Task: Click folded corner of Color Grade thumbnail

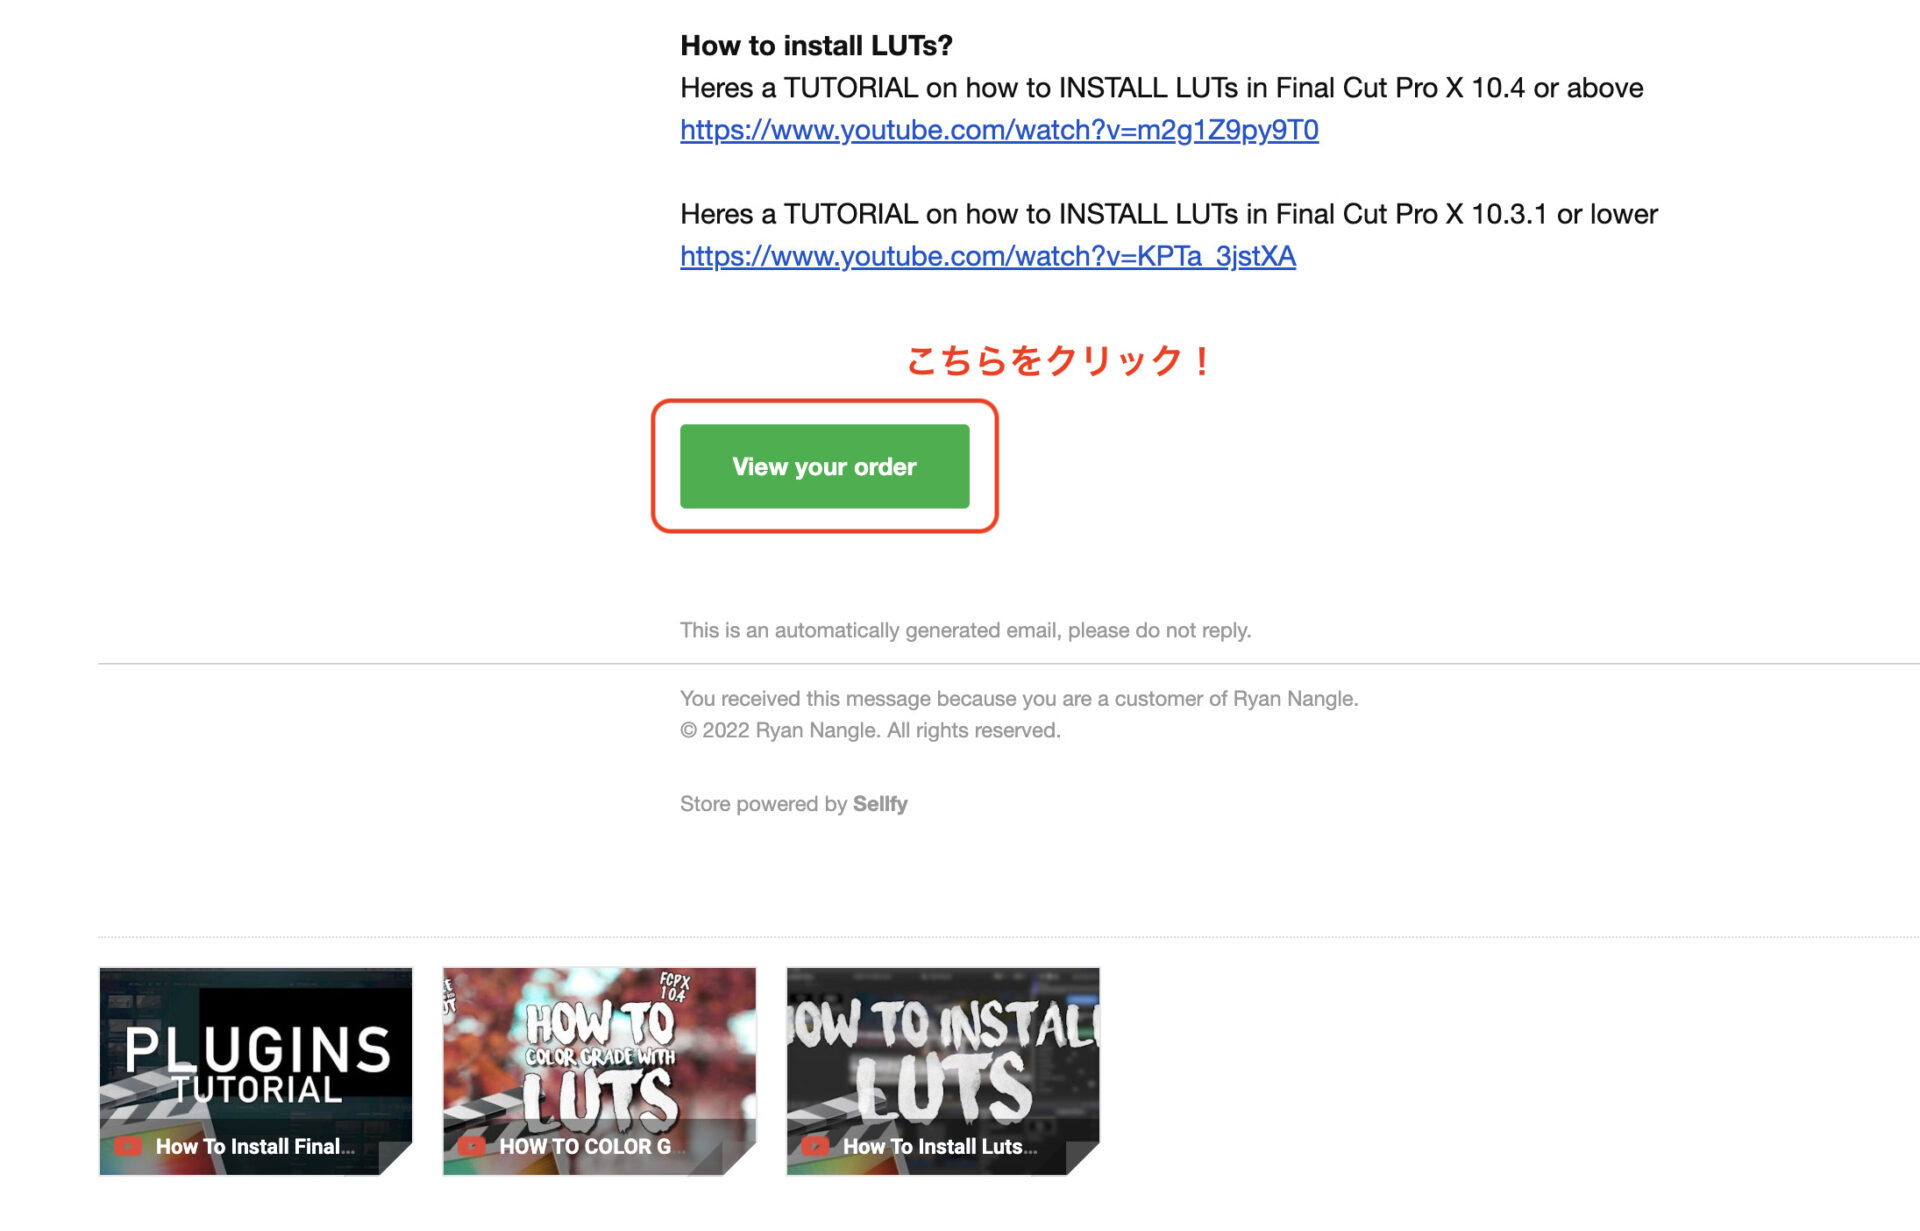Action: pyautogui.click(x=740, y=1160)
